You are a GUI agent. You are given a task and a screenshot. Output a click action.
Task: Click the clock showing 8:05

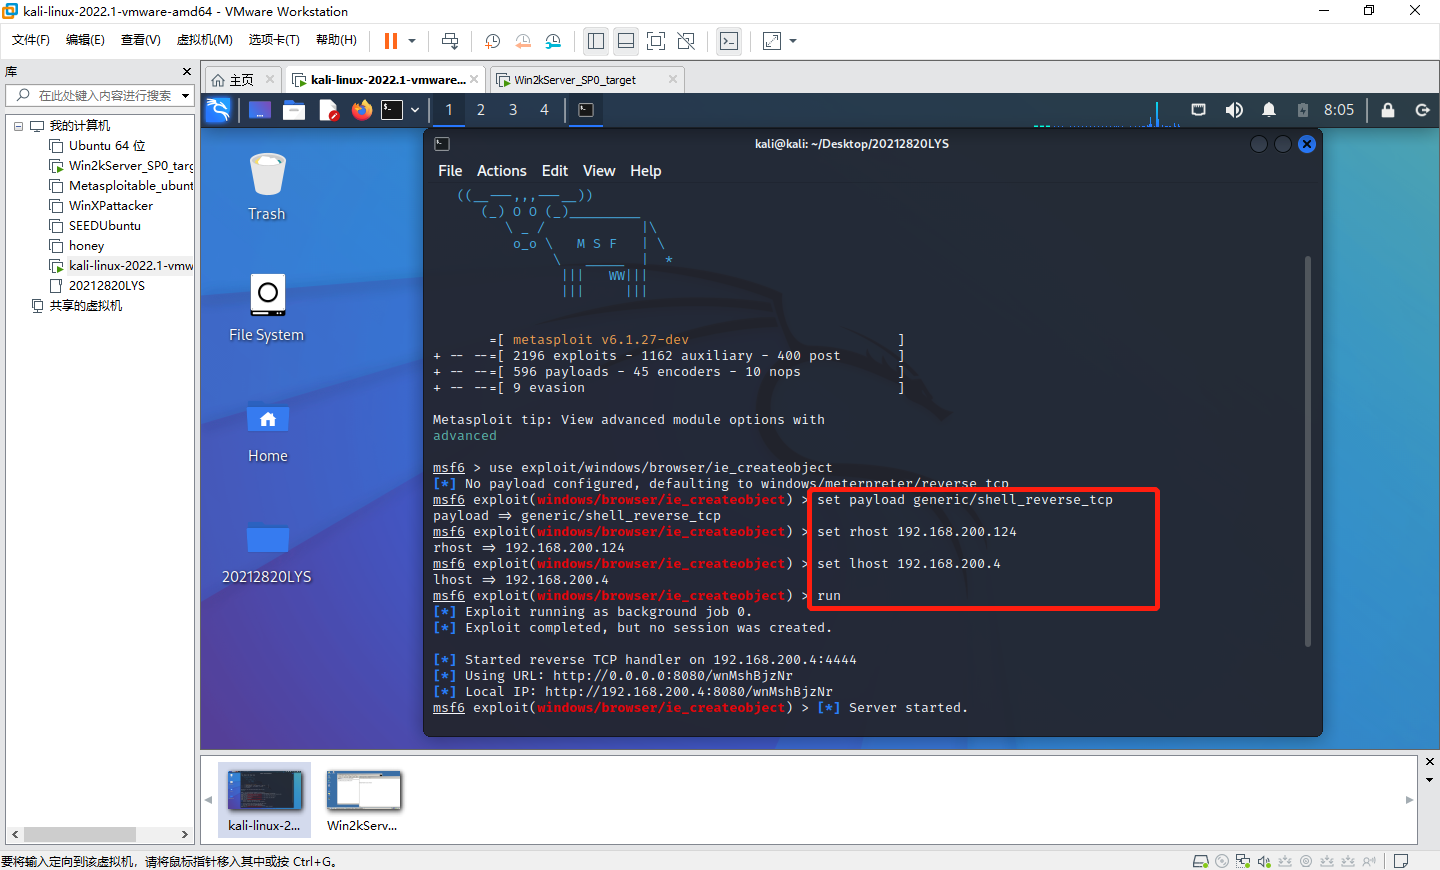click(1339, 110)
